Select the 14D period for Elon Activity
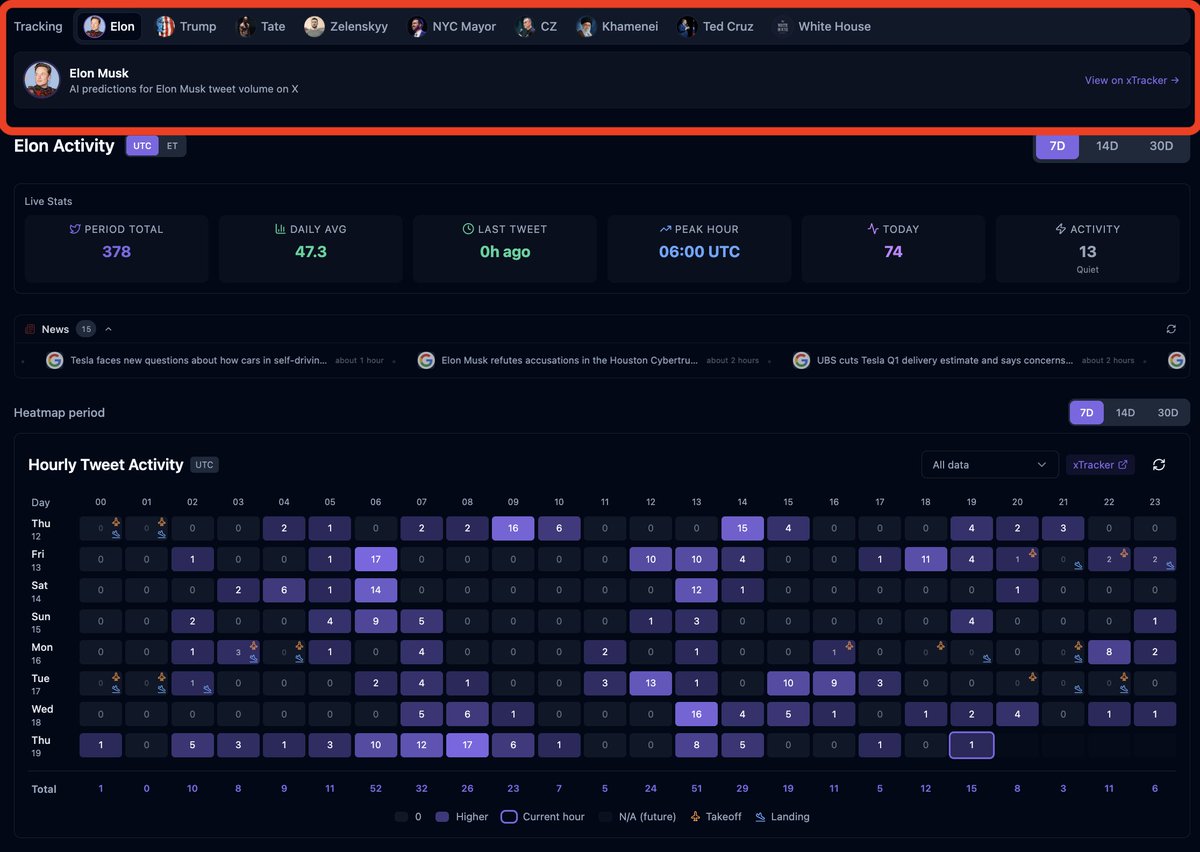 tap(1106, 145)
